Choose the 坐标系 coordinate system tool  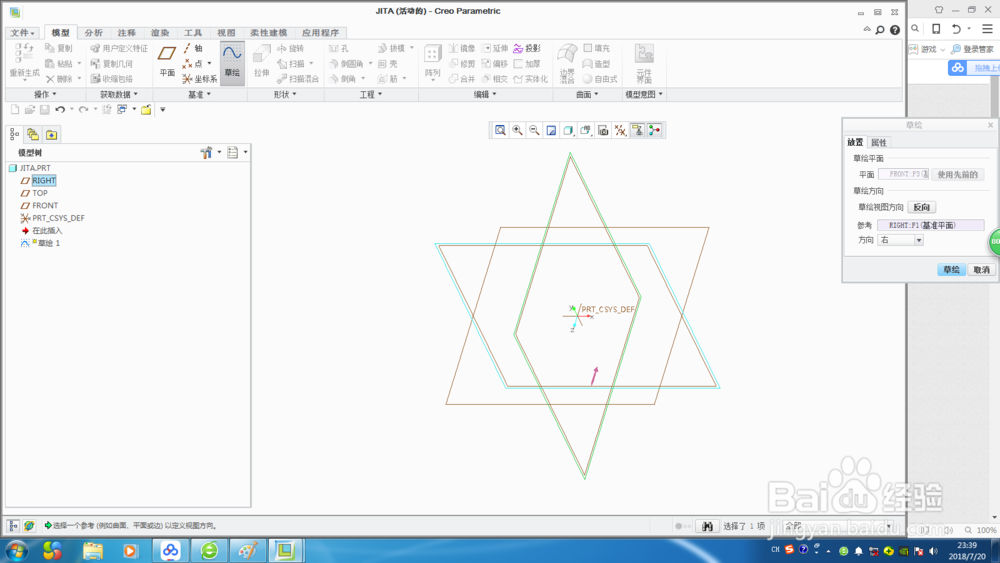click(x=200, y=79)
